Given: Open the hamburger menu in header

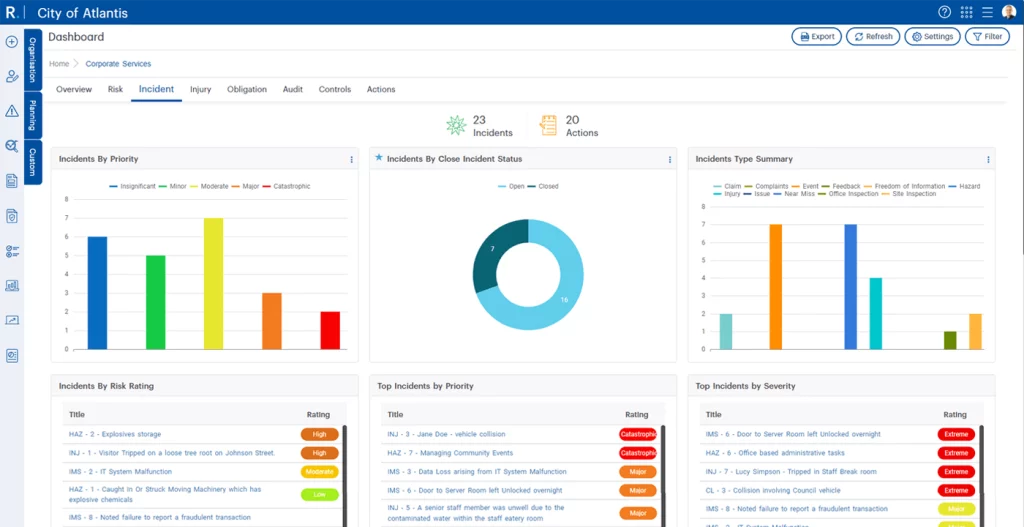Looking at the screenshot, I should pos(987,12).
